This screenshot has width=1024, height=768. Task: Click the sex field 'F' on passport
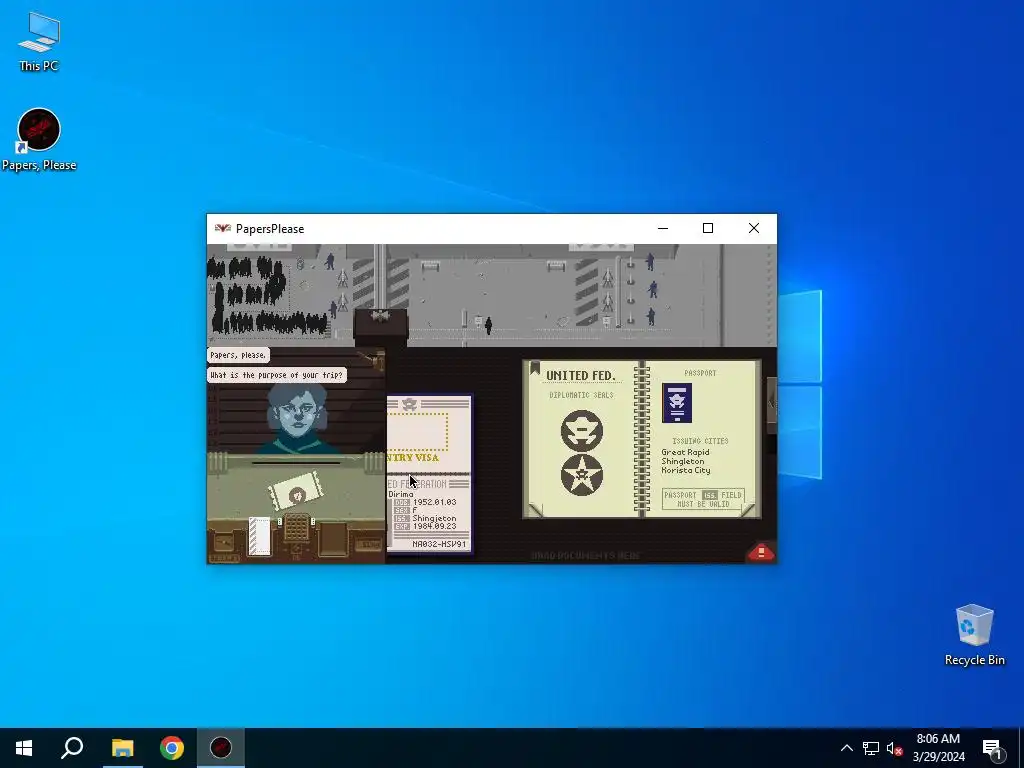coord(415,510)
